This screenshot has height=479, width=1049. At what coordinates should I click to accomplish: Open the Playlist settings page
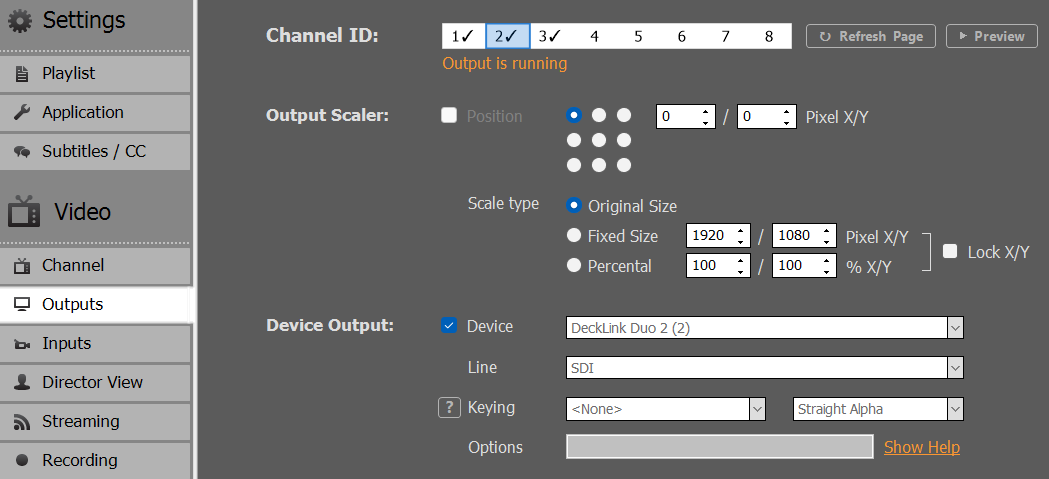click(x=95, y=74)
